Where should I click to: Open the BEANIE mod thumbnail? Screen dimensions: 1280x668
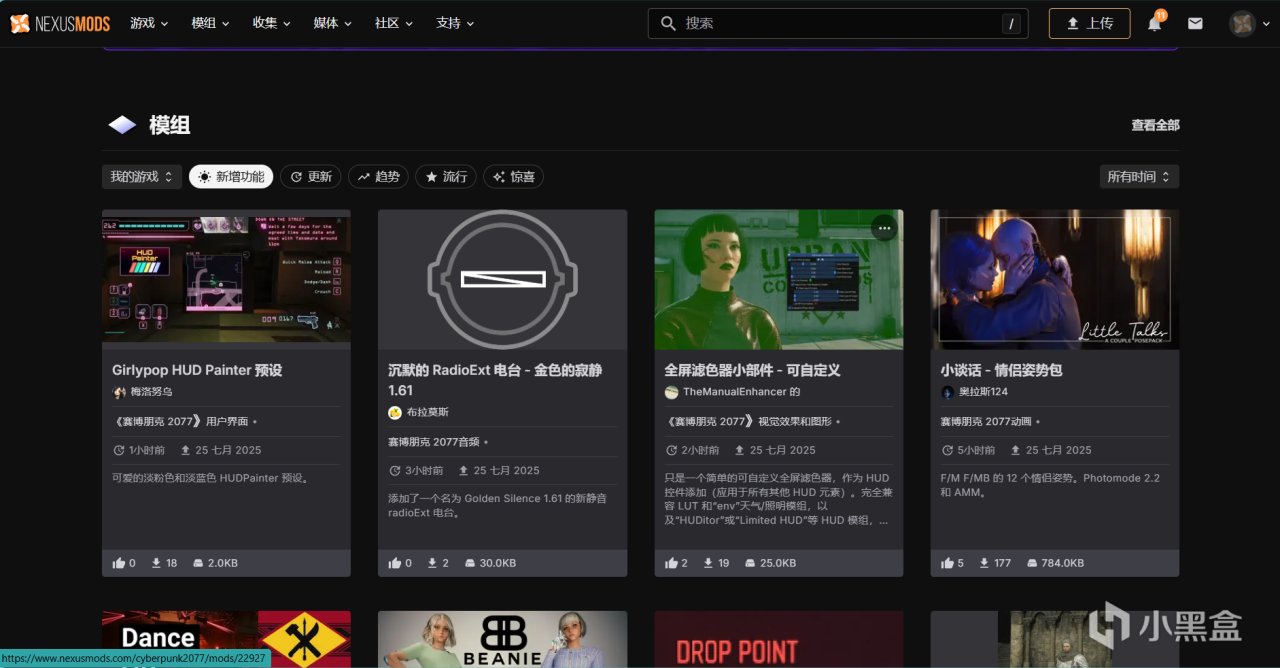[502, 639]
